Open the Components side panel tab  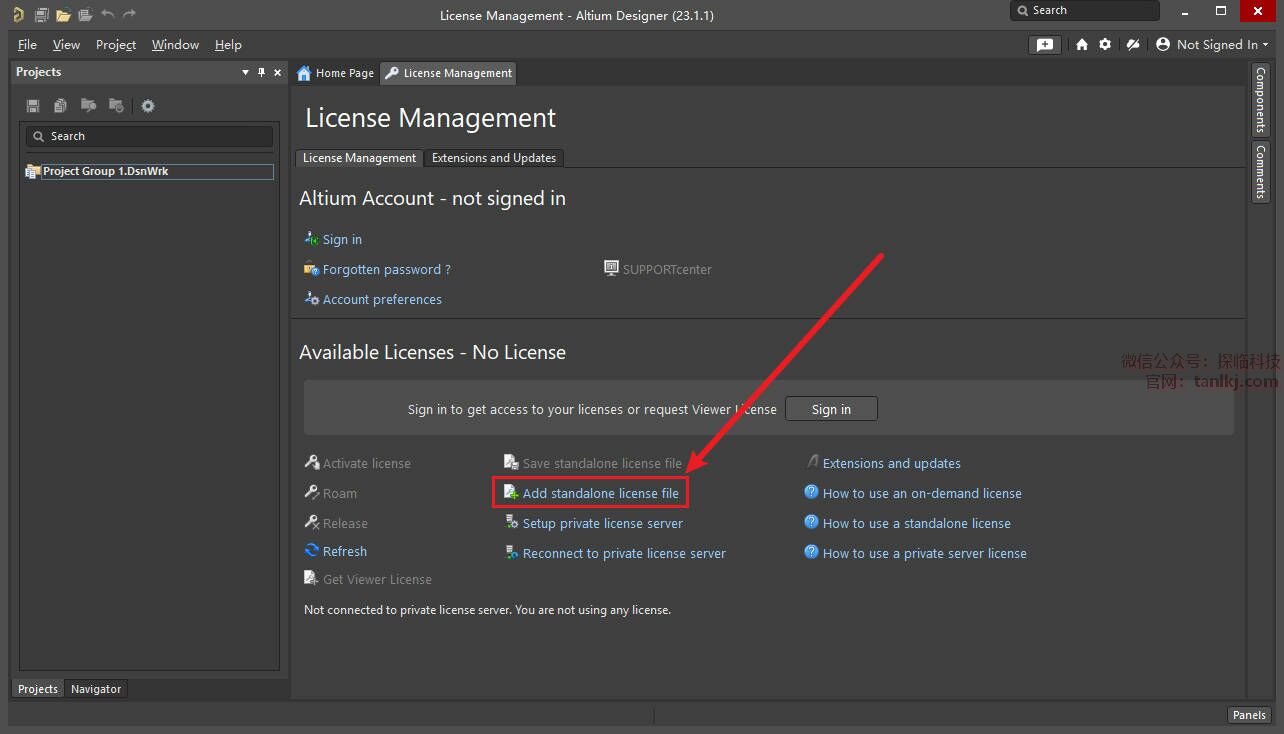(1261, 101)
